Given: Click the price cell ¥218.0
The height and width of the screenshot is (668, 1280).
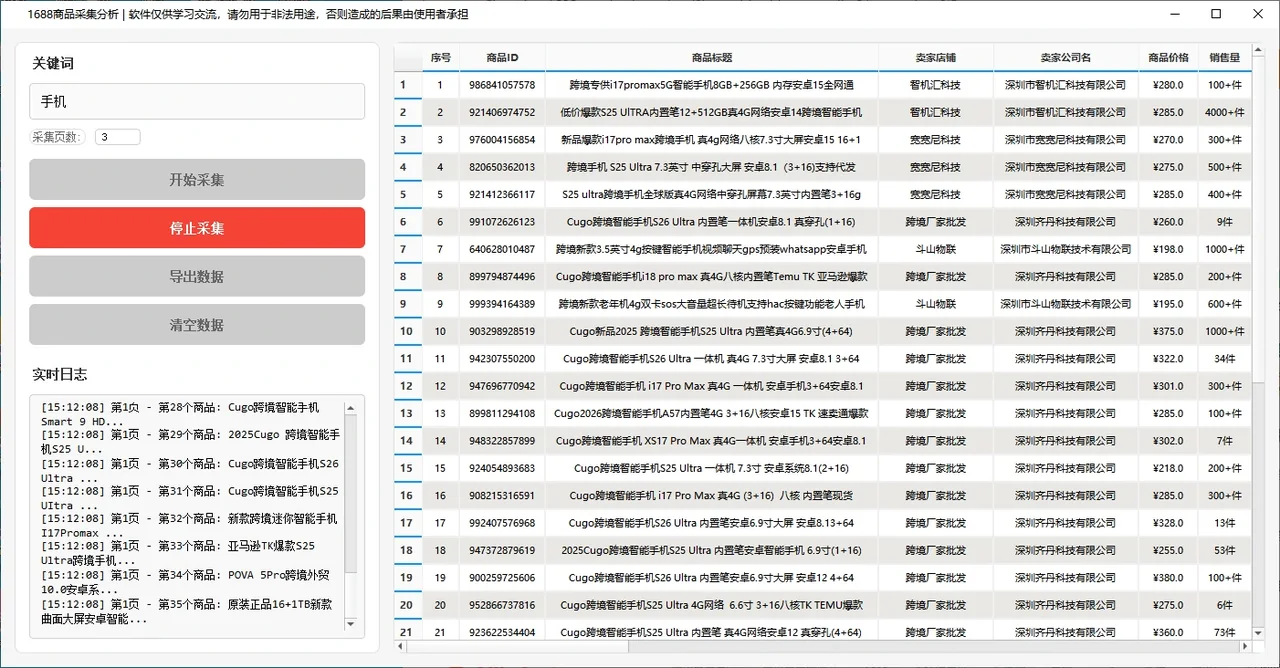Looking at the screenshot, I should click(1168, 468).
